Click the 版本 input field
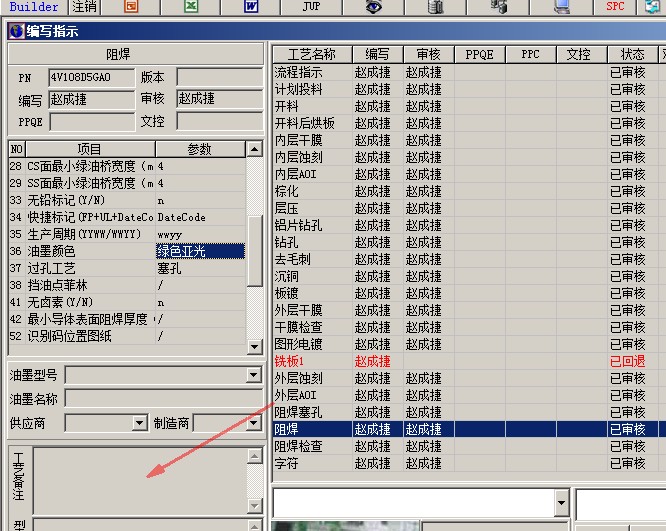Viewport: 666px width, 531px height. pyautogui.click(x=220, y=77)
